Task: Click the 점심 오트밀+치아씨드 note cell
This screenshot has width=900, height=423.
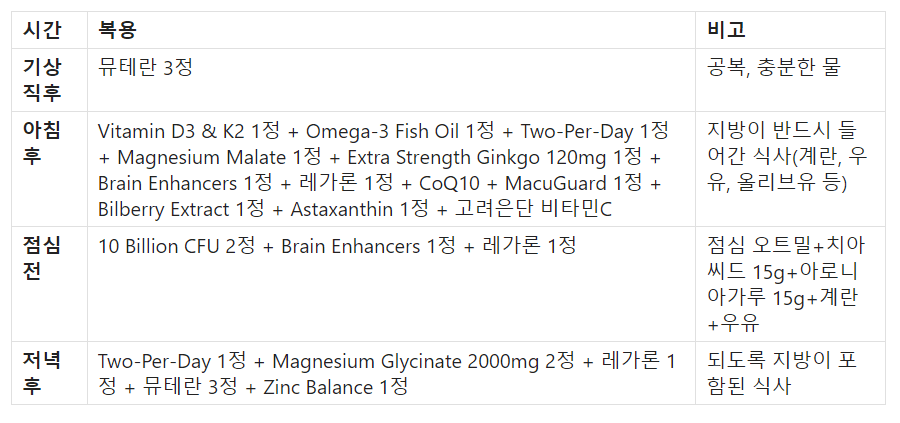Action: (x=786, y=284)
